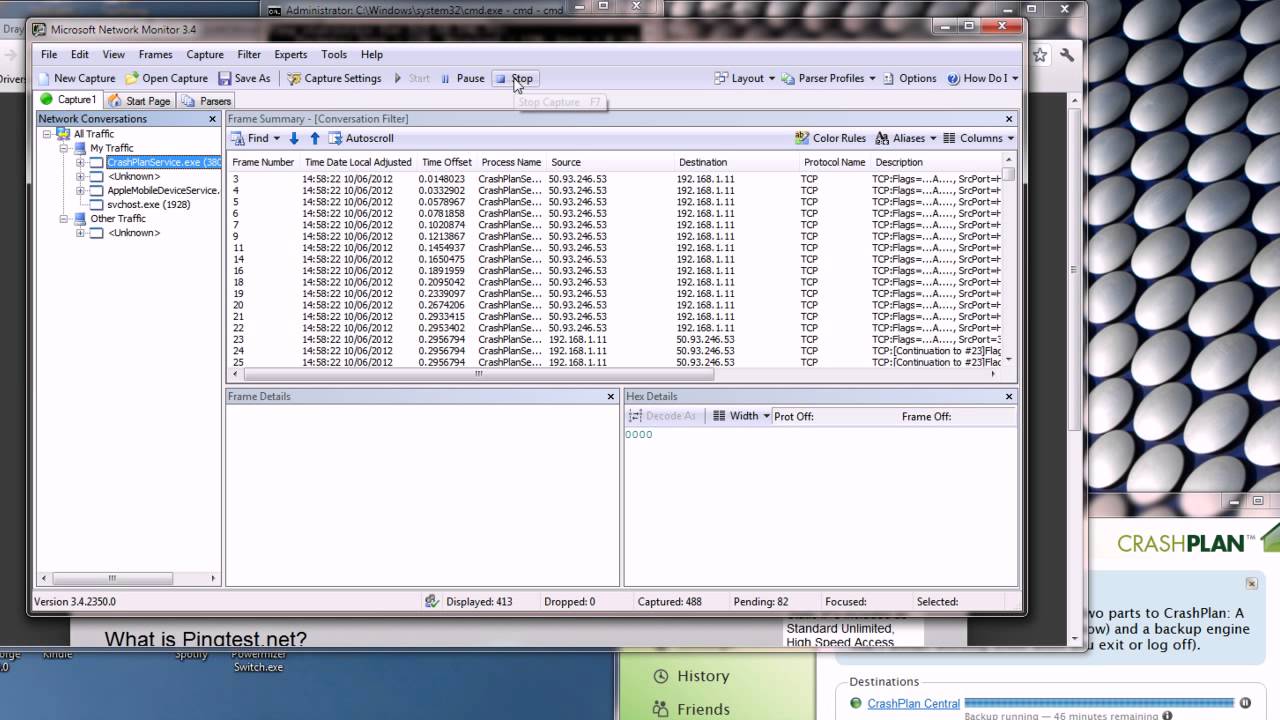Open Color Rules
Image resolution: width=1280 pixels, height=720 pixels.
[x=830, y=138]
